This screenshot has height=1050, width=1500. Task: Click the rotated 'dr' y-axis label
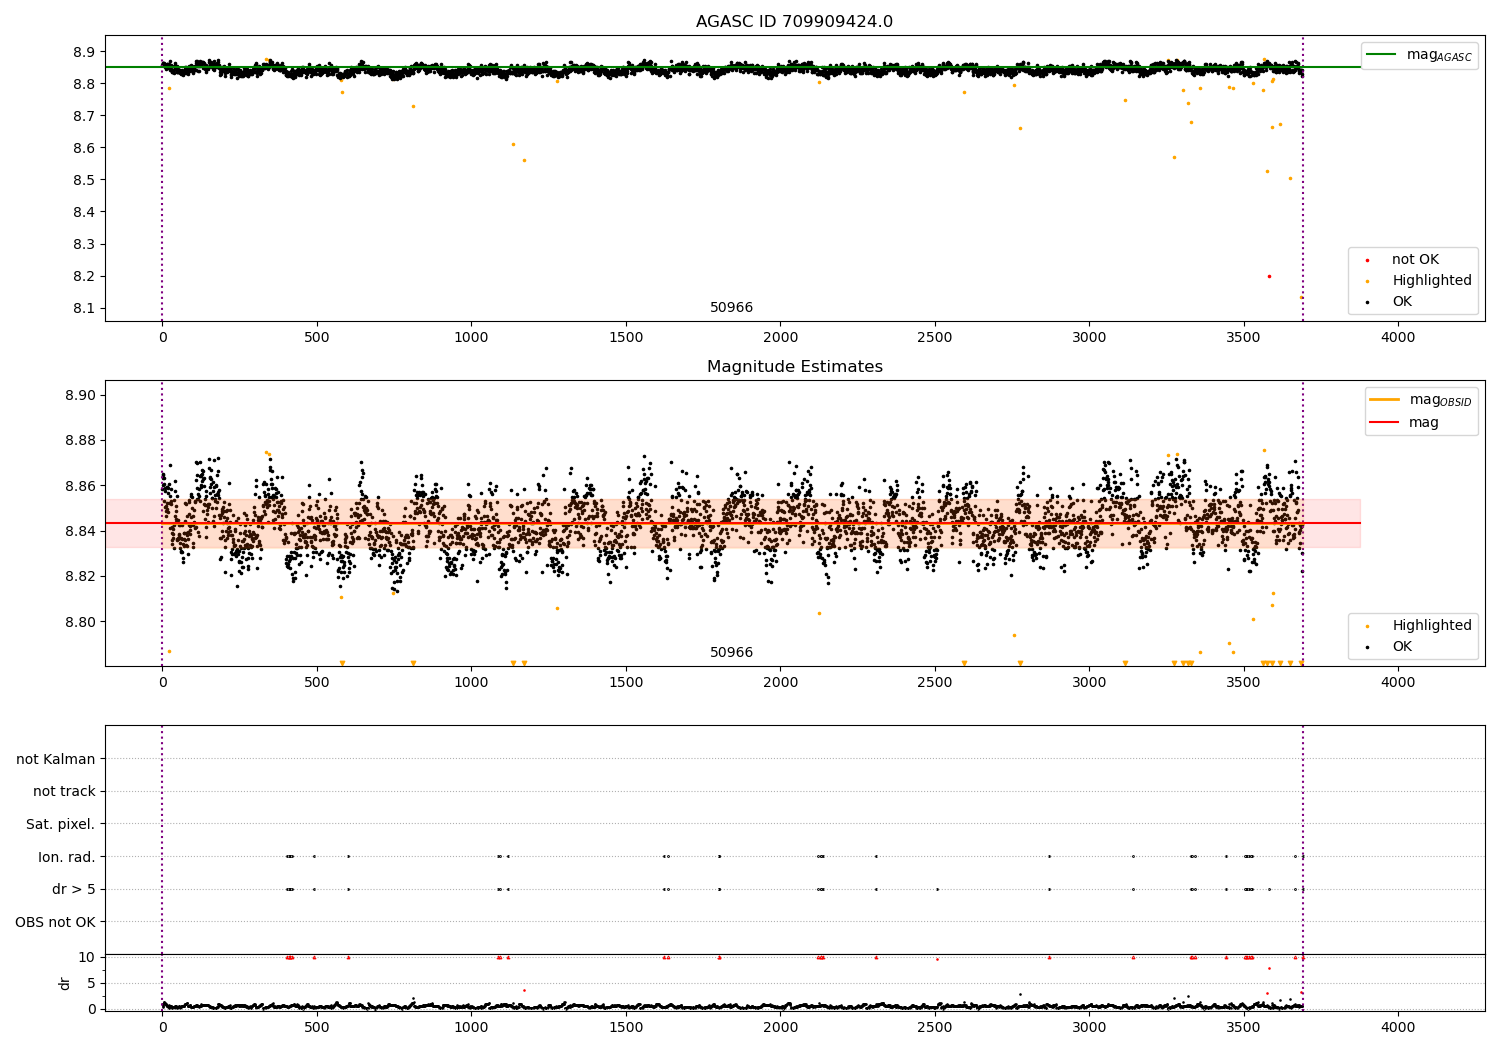[x=65, y=983]
